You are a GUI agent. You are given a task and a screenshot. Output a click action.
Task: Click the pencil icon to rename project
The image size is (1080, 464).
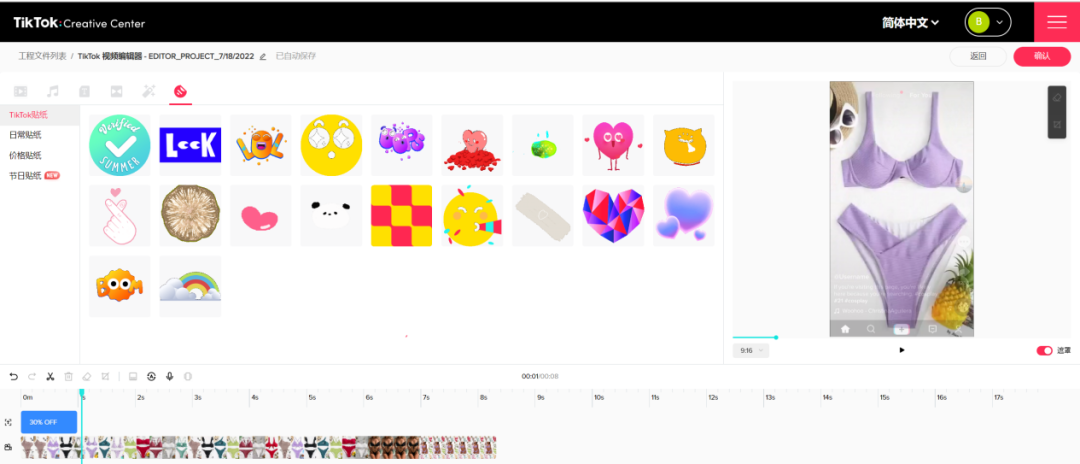(x=263, y=57)
